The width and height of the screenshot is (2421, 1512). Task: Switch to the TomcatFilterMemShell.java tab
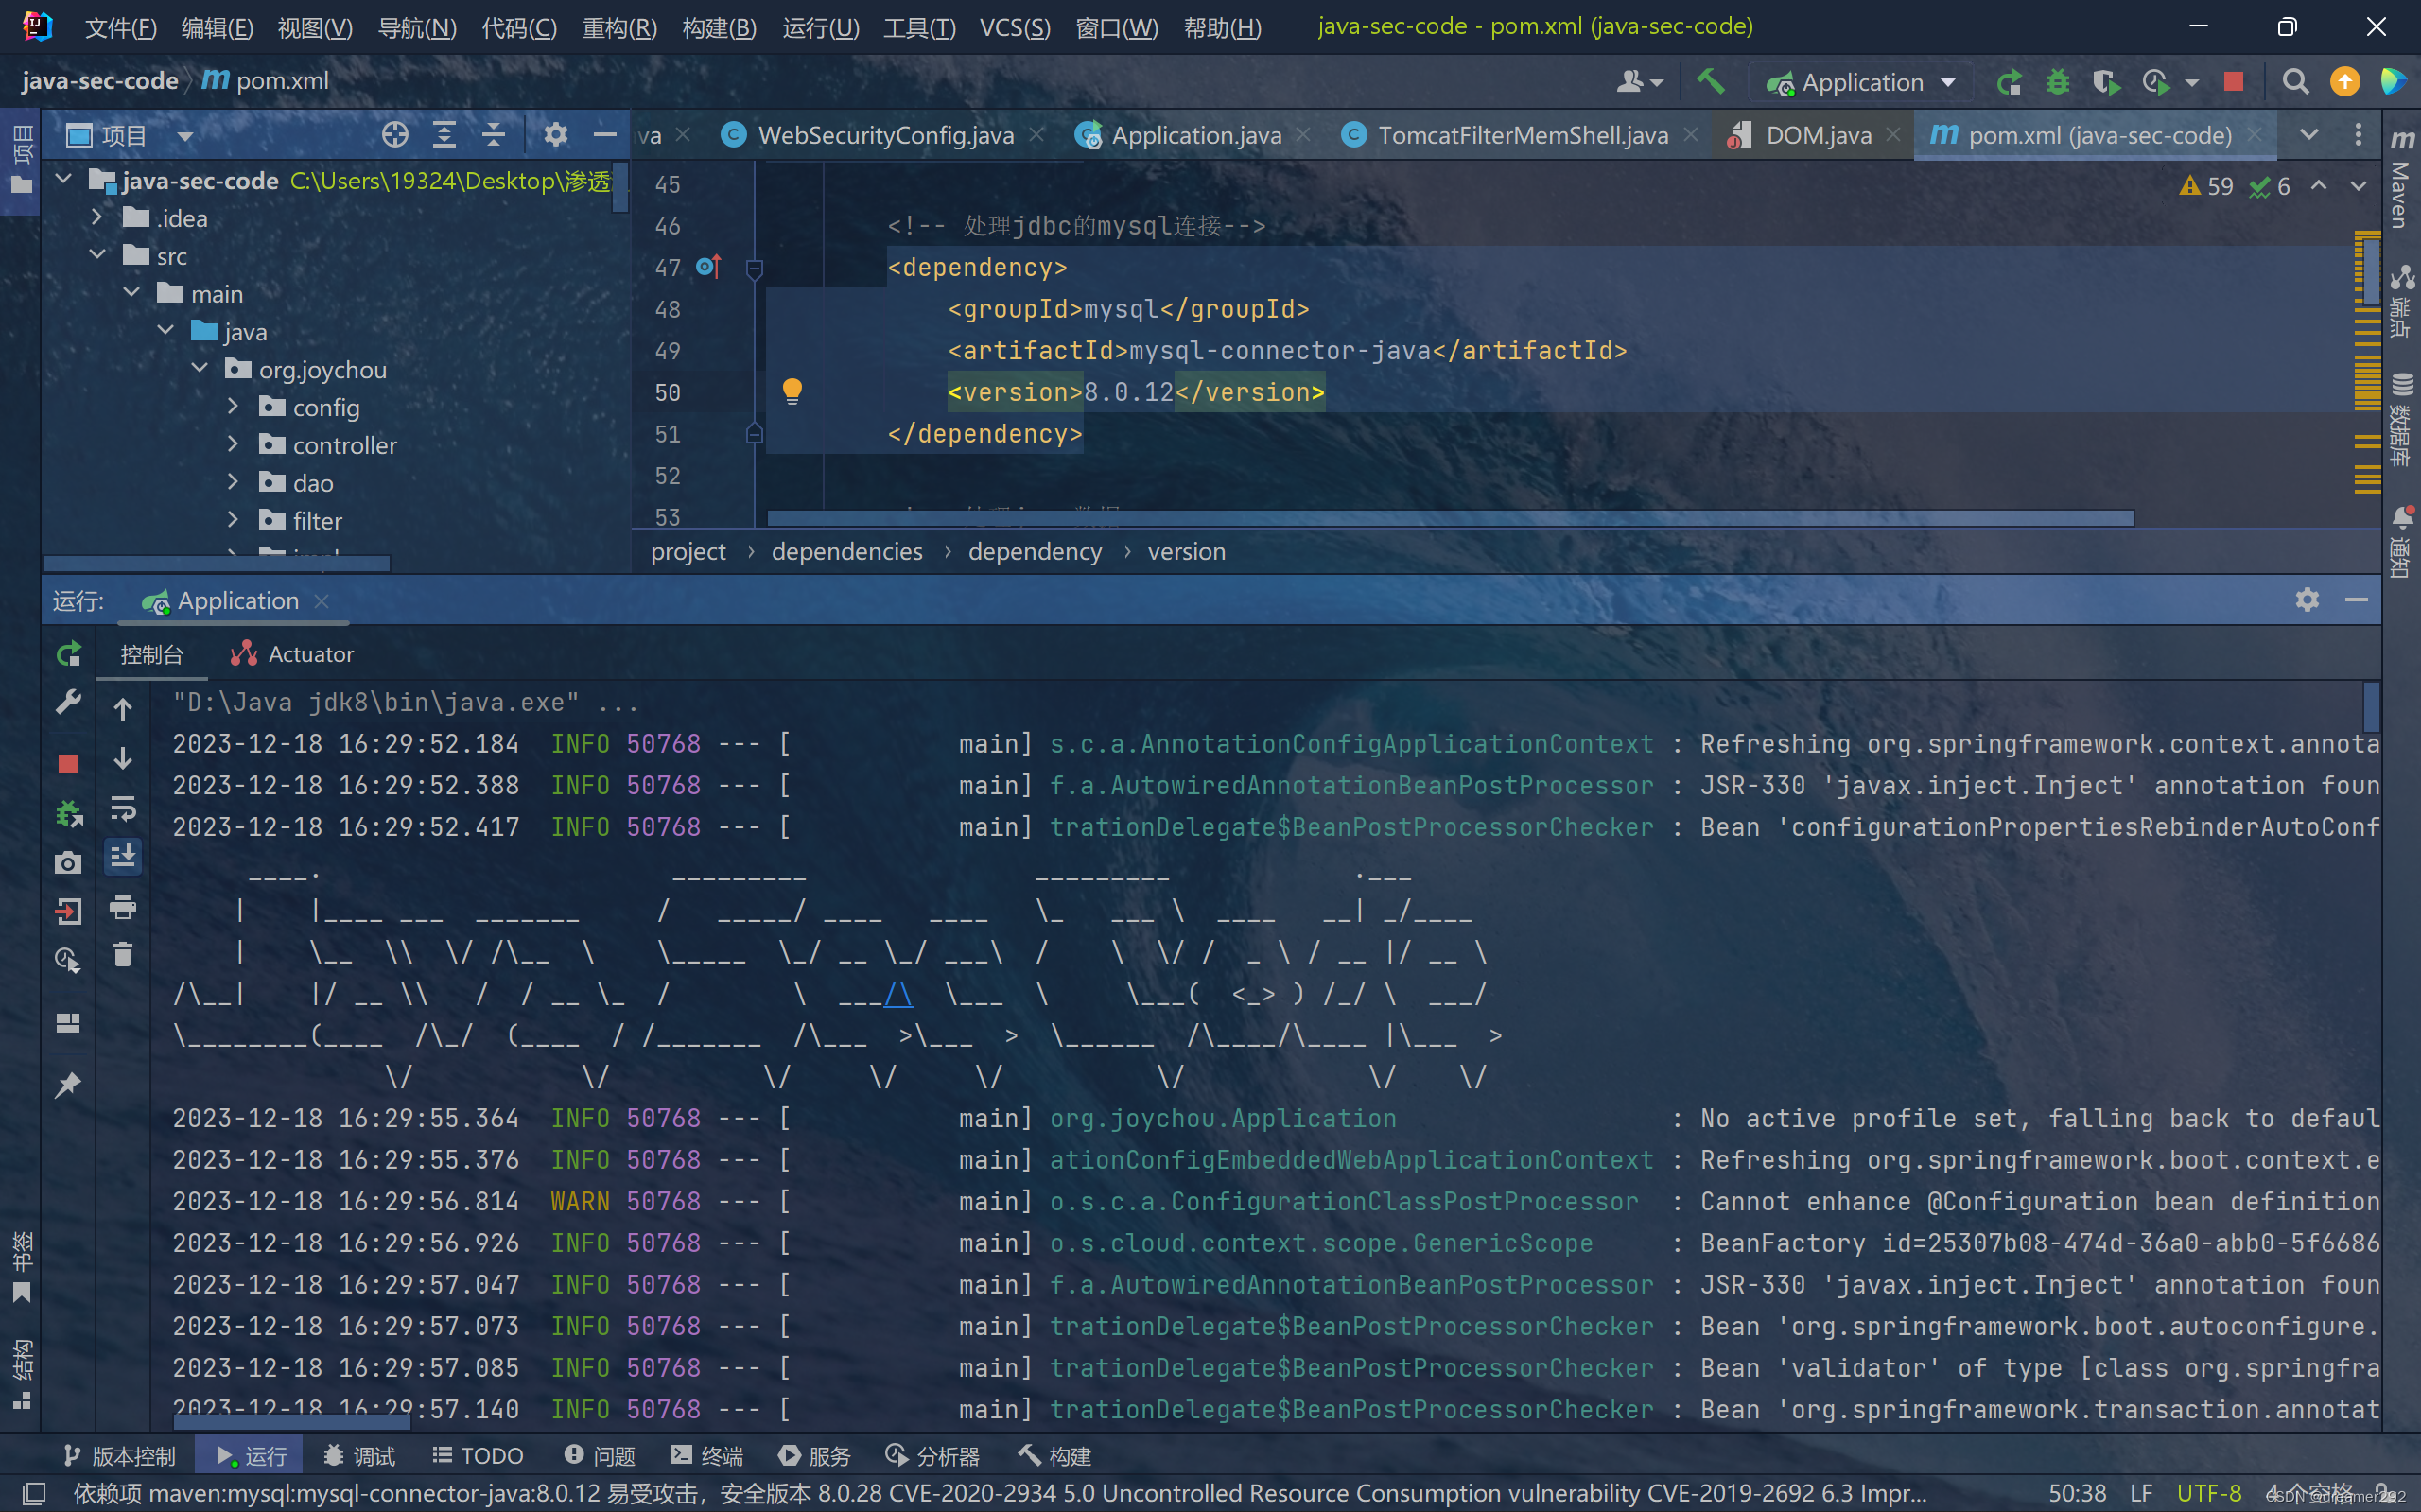coord(1521,135)
